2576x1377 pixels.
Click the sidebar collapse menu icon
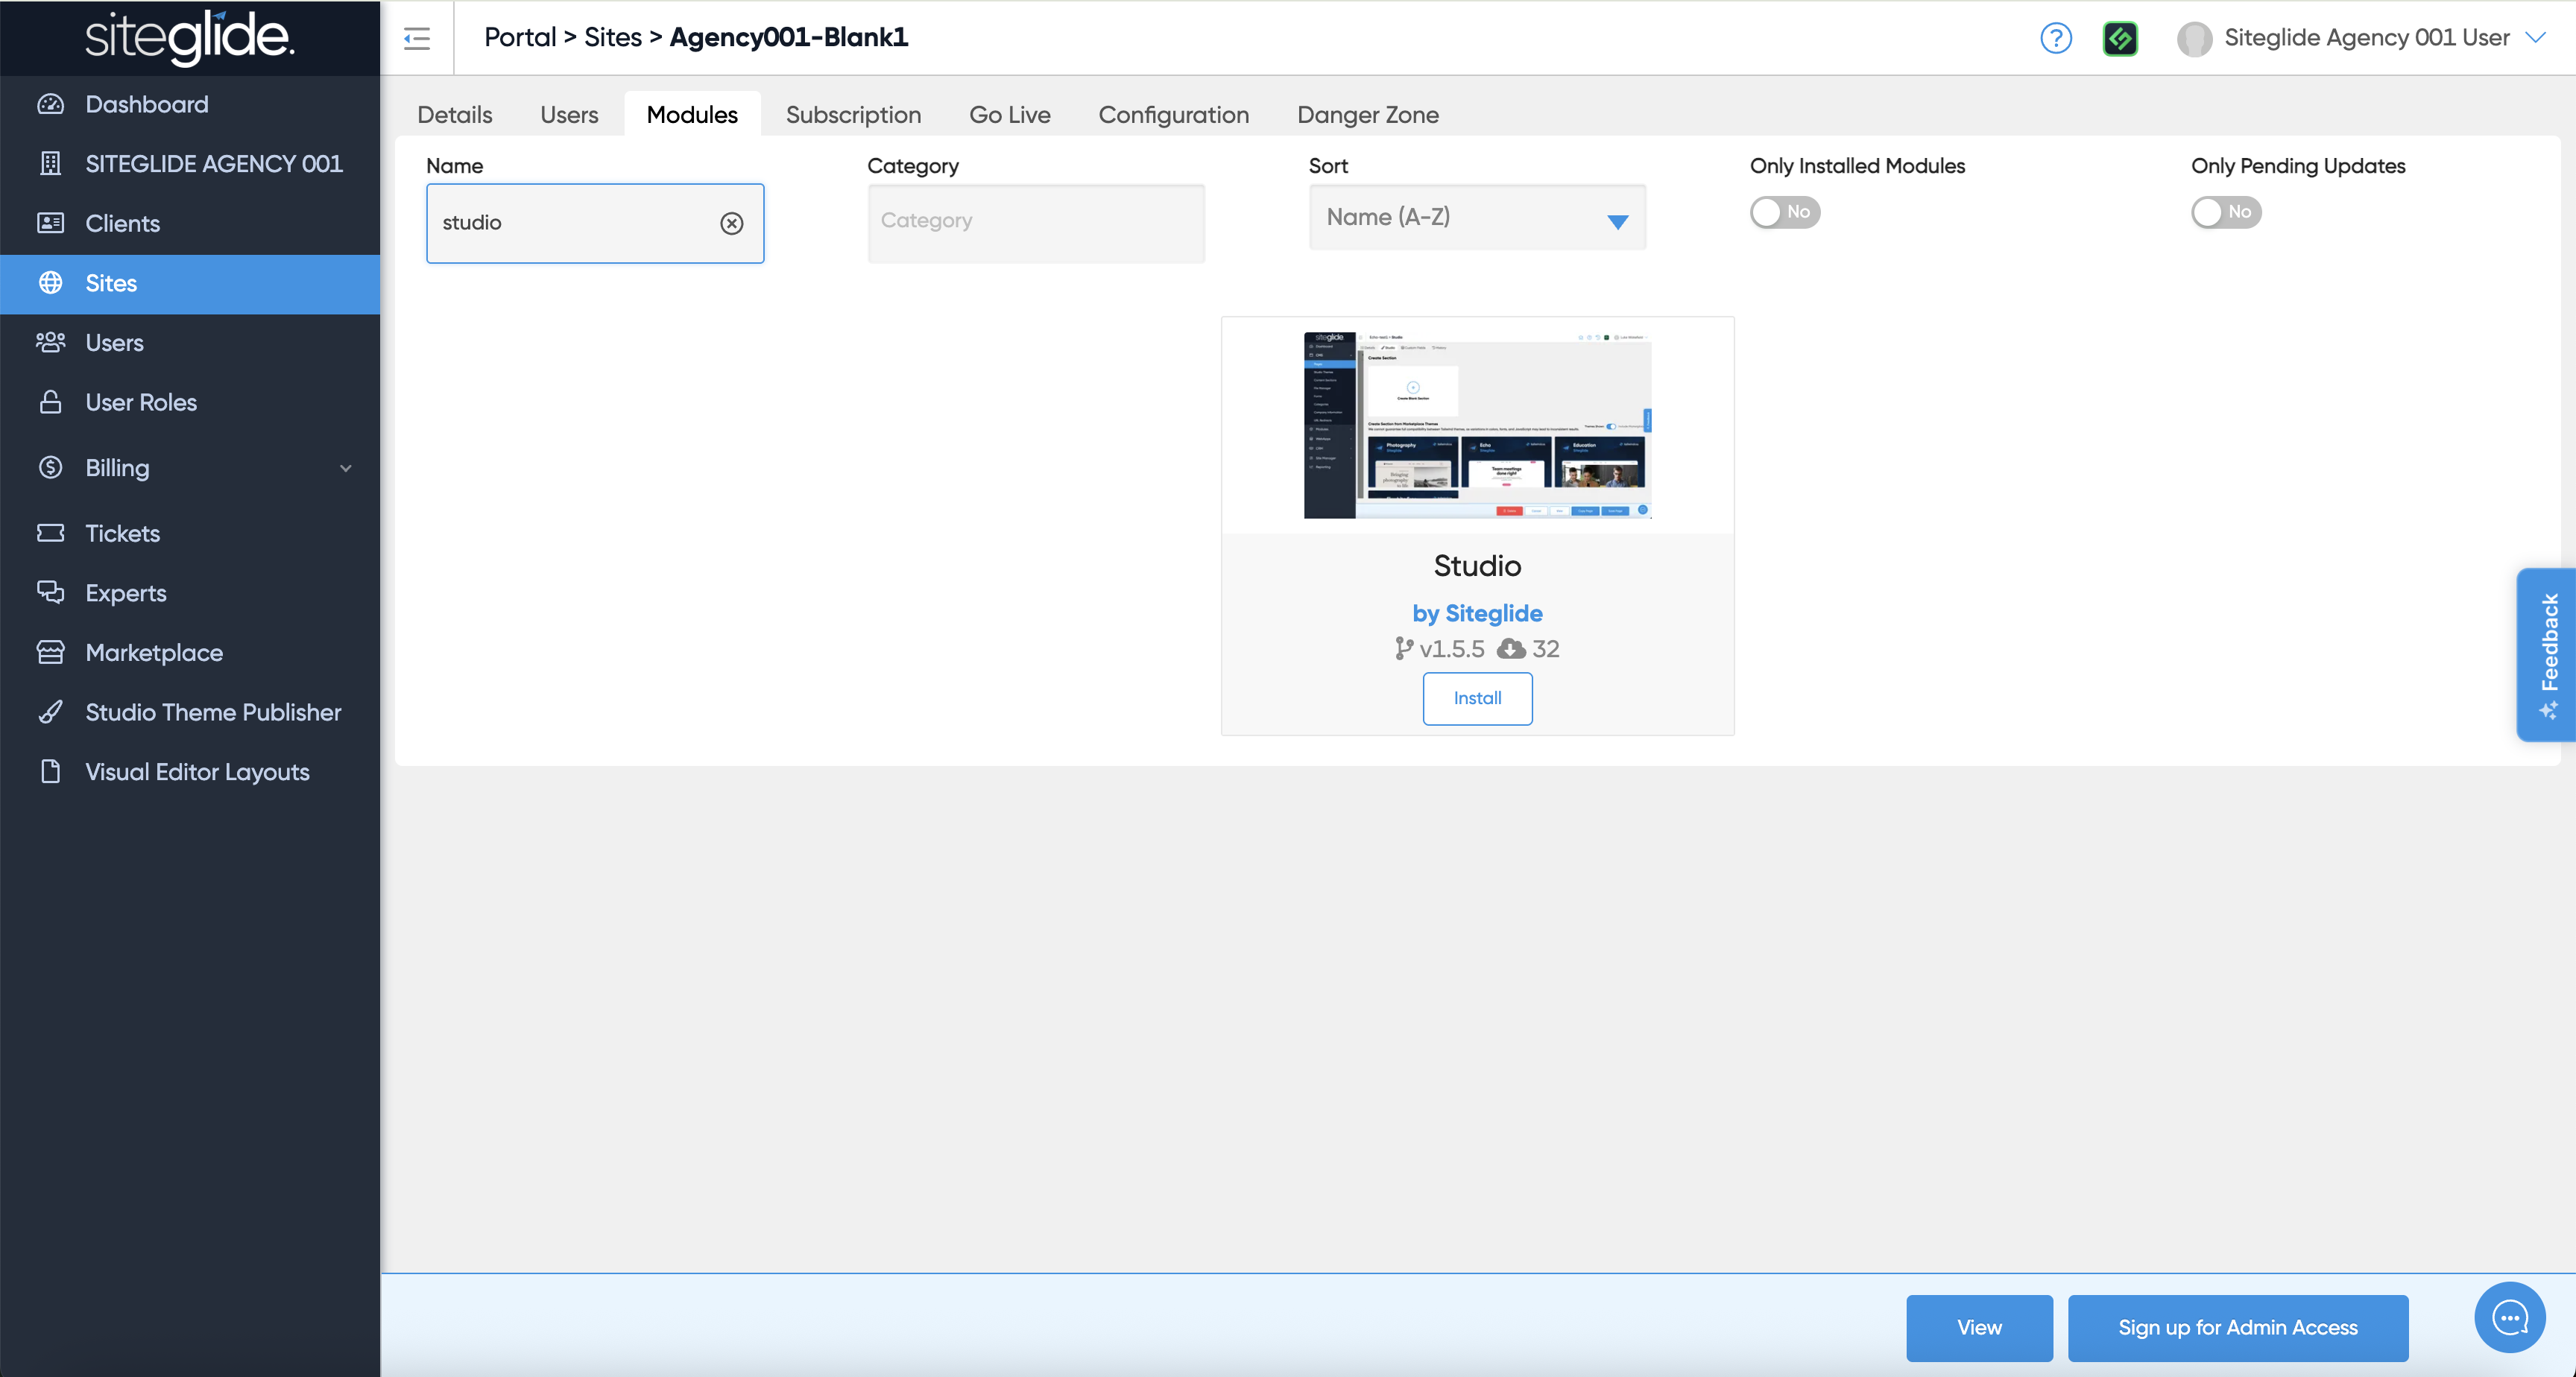click(x=417, y=38)
